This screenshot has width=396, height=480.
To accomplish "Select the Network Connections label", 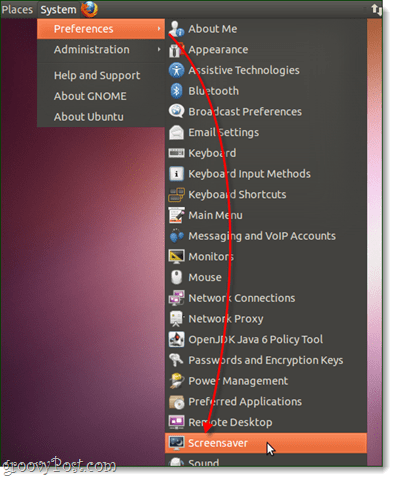I will pos(242,298).
